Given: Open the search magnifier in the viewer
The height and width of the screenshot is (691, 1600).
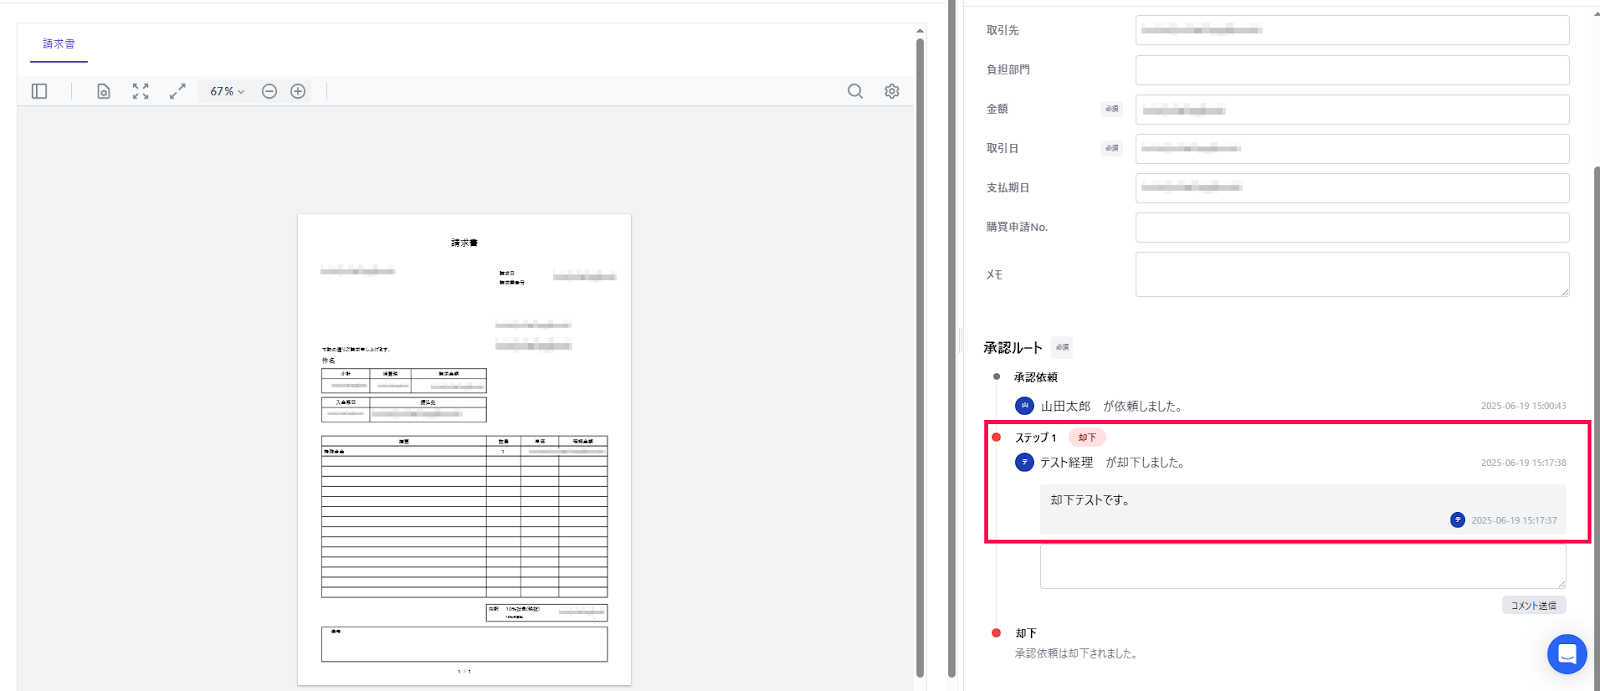Looking at the screenshot, I should coord(855,91).
